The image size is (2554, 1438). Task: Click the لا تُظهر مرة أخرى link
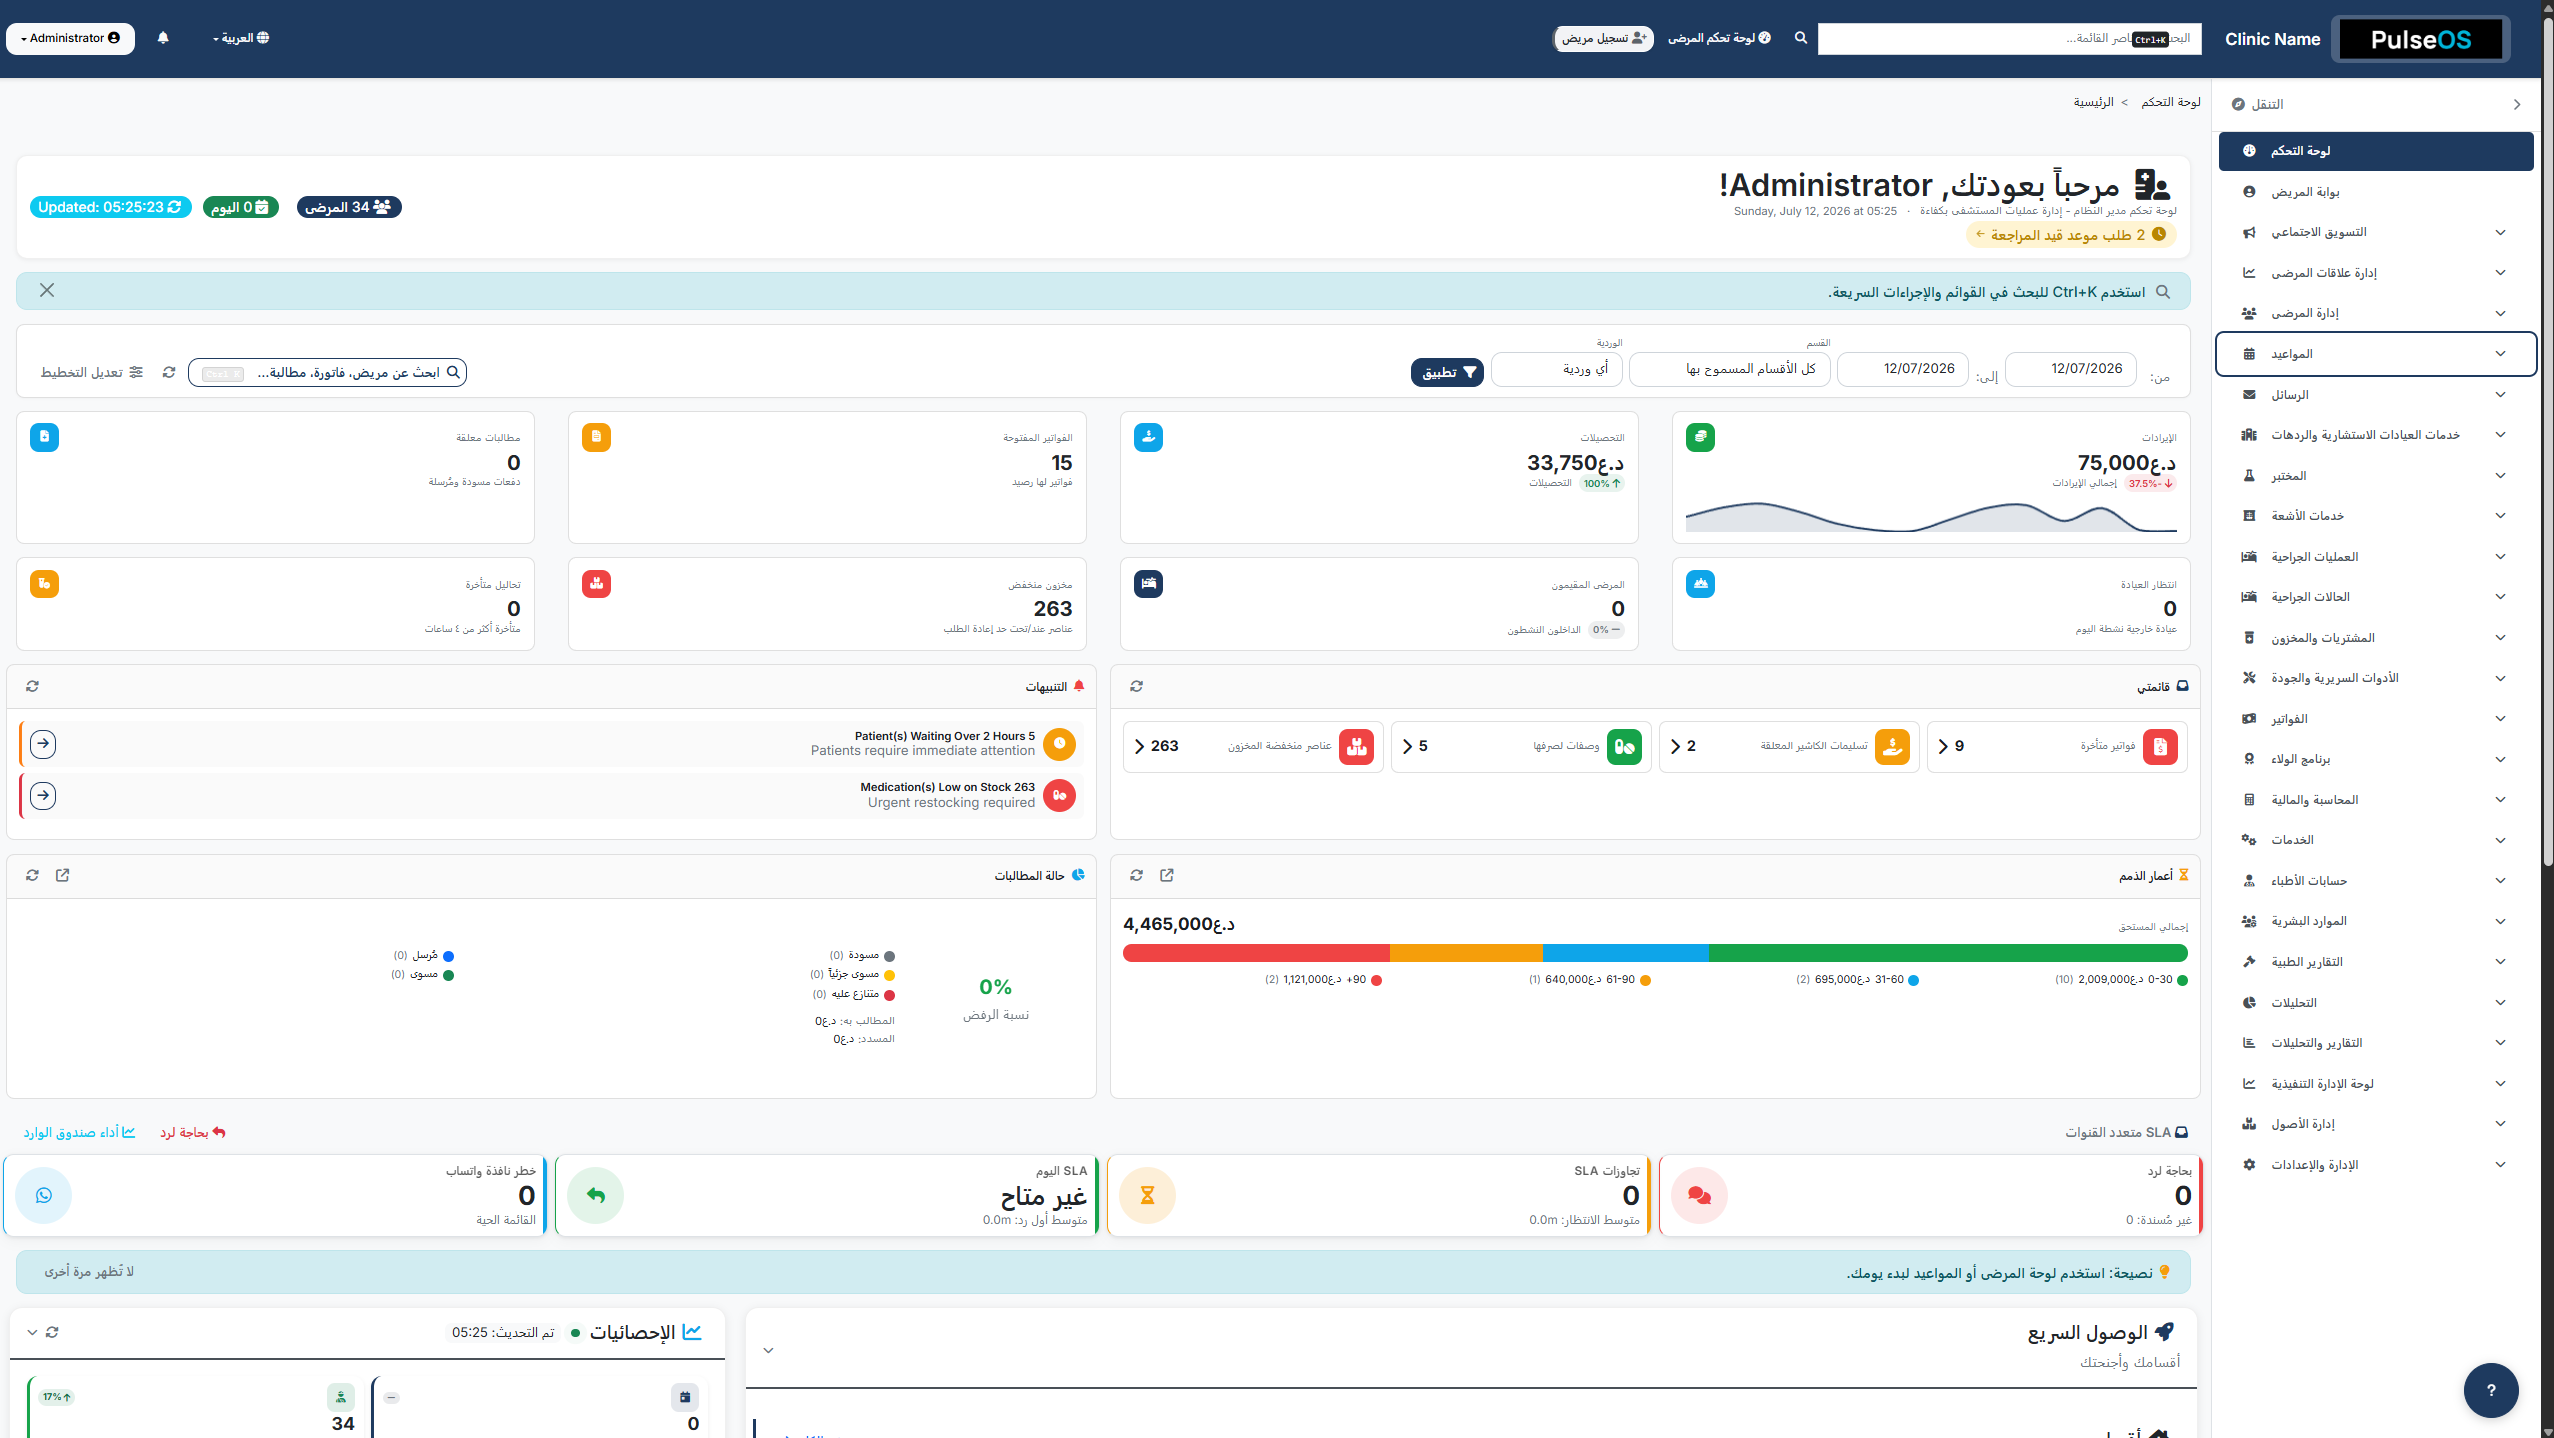point(89,1272)
